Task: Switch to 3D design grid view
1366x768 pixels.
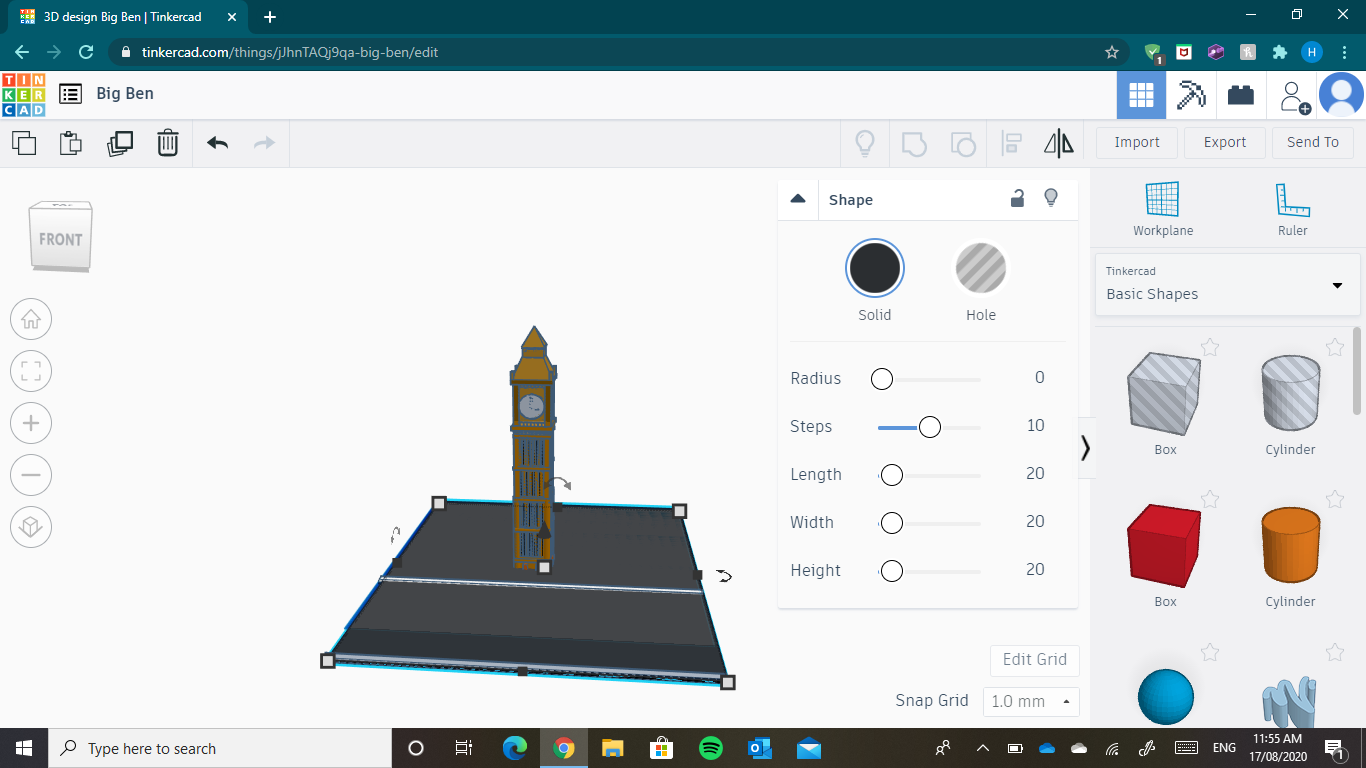Action: pyautogui.click(x=1141, y=96)
